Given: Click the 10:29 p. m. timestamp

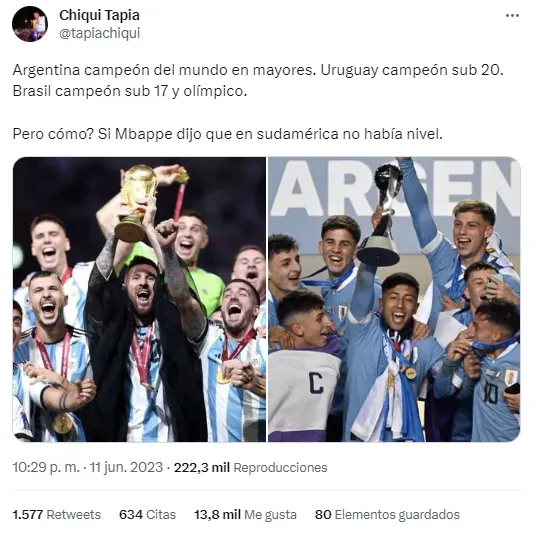Looking at the screenshot, I should (46, 467).
